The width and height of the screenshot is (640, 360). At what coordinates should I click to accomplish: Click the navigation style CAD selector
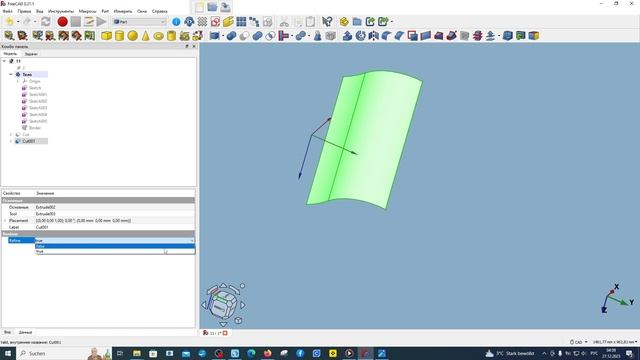579,342
